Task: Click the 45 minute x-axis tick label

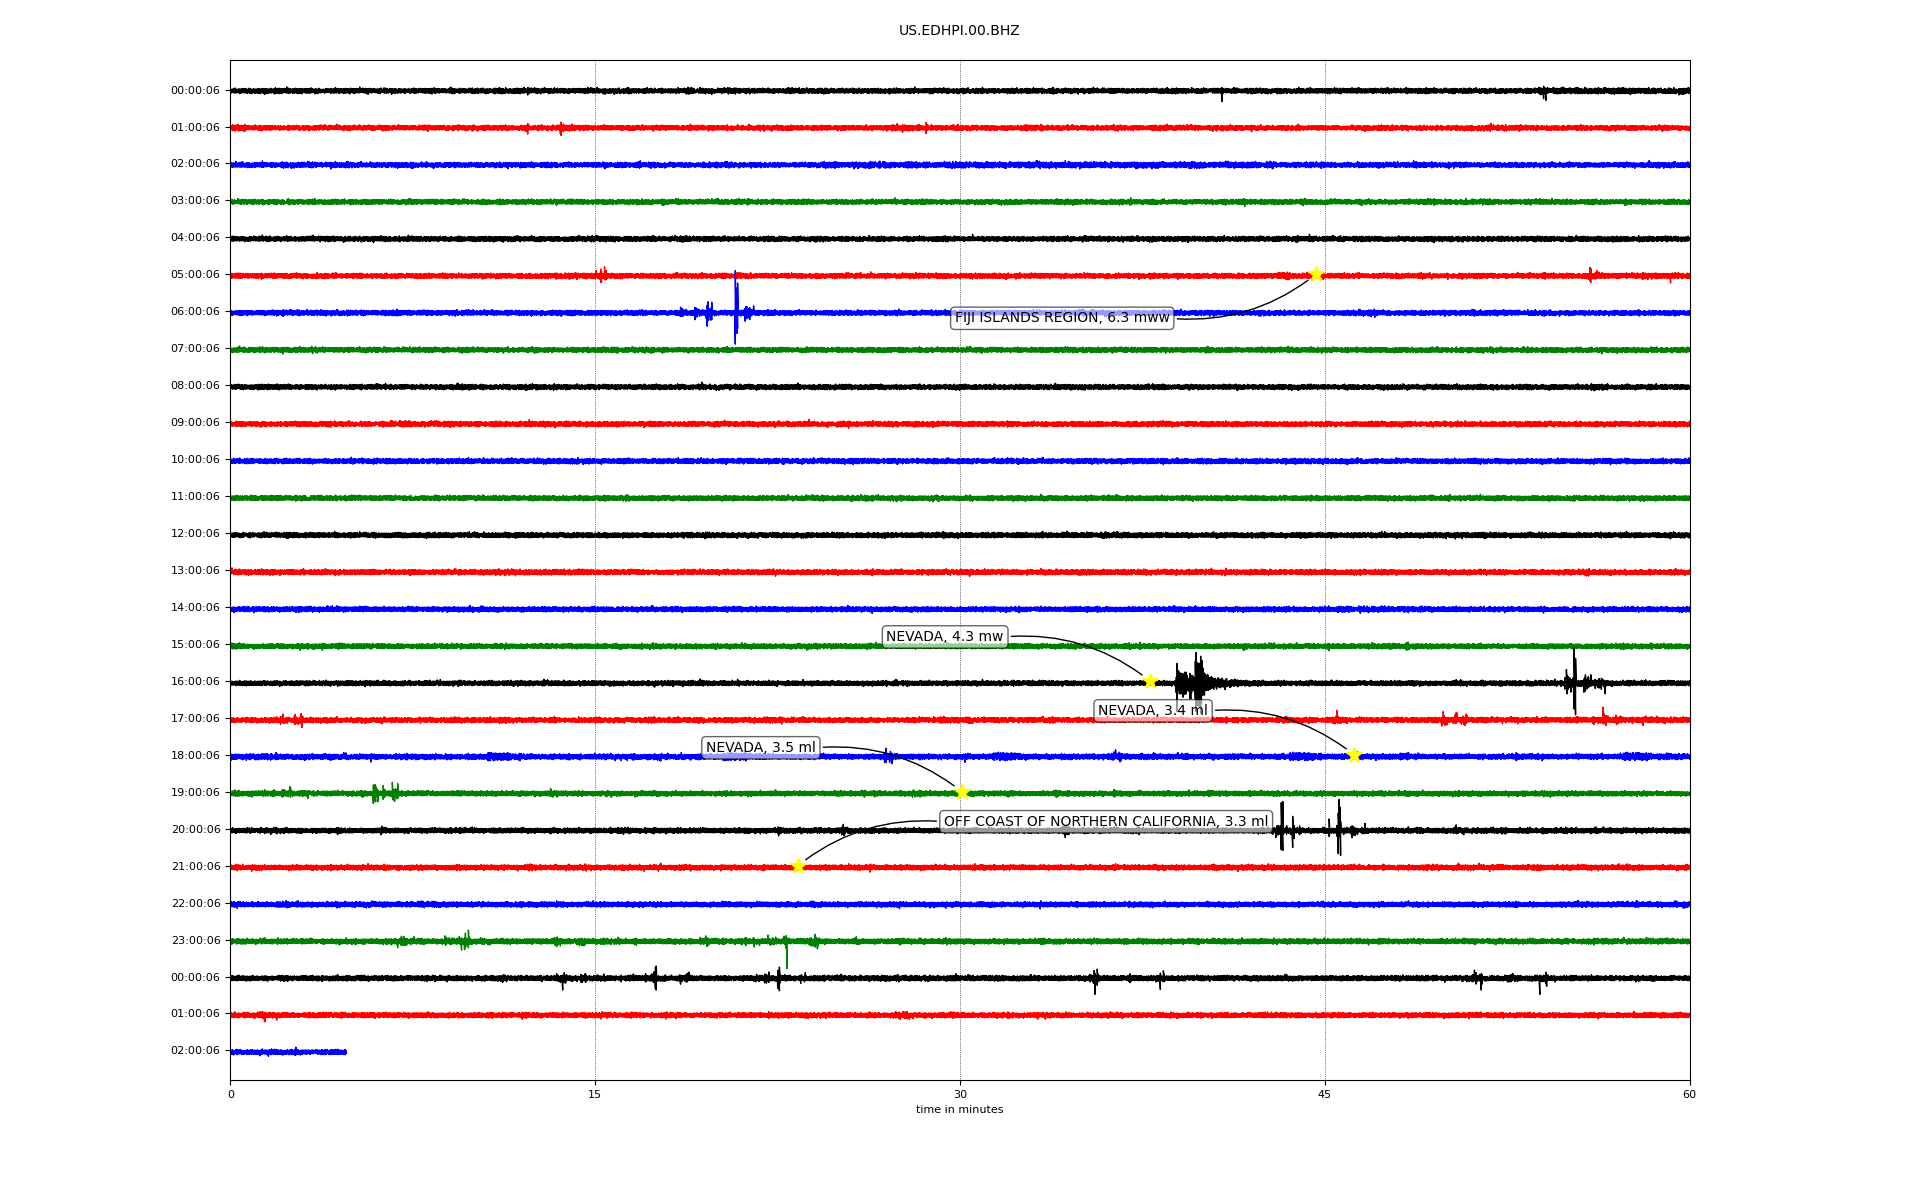Action: click(x=1324, y=1094)
